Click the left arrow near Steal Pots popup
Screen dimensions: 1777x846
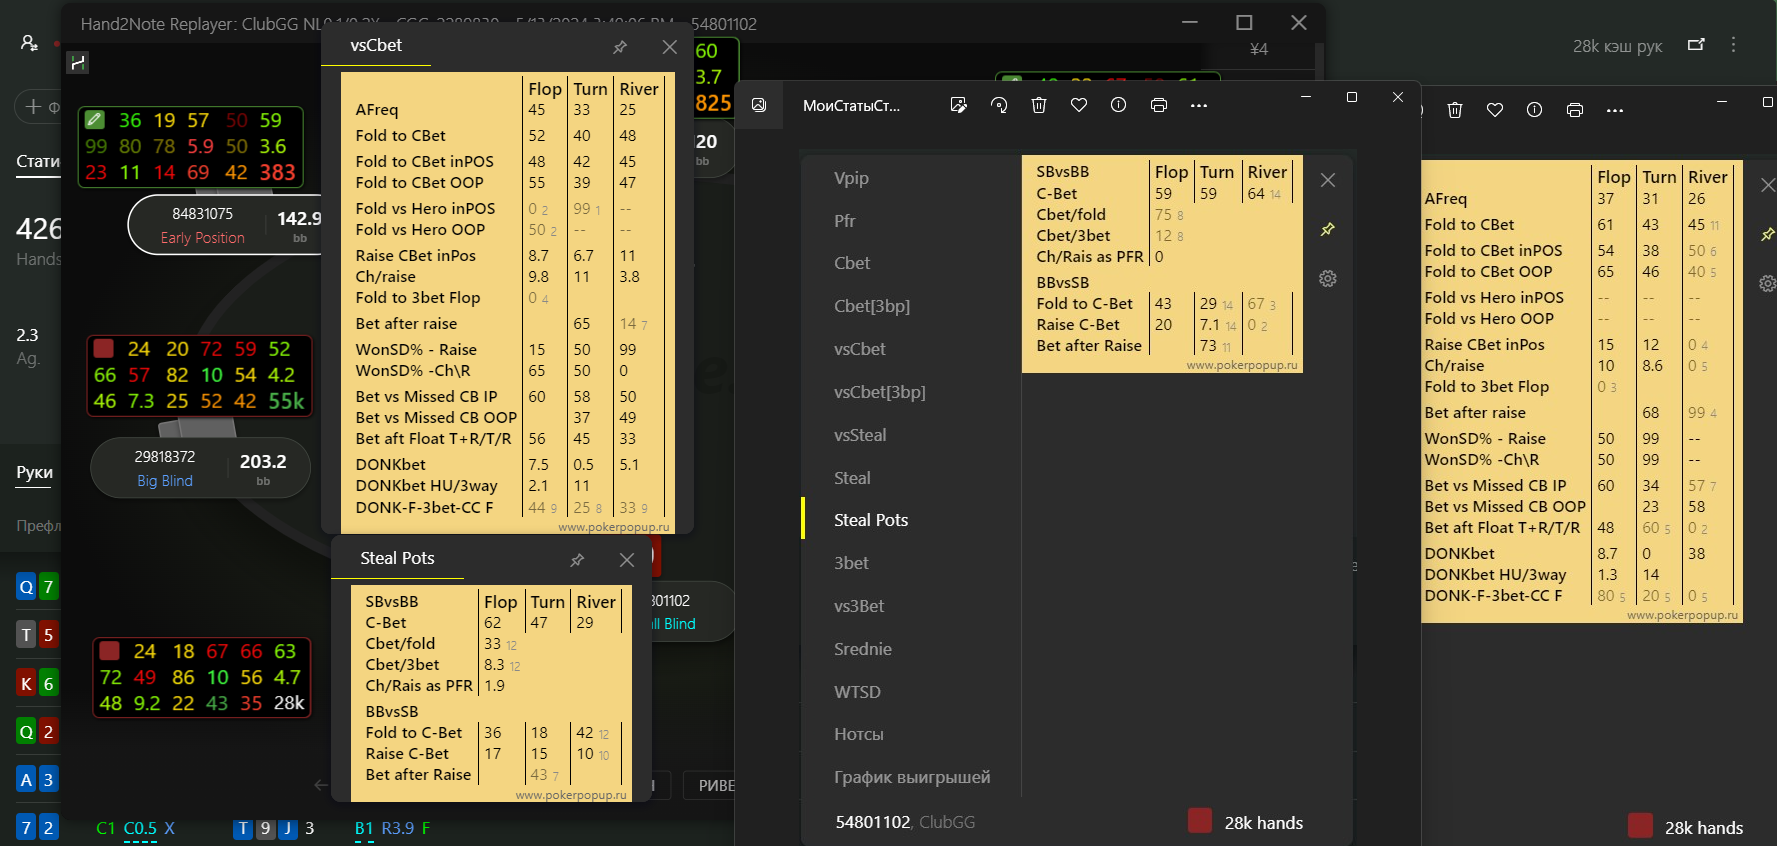[x=321, y=785]
